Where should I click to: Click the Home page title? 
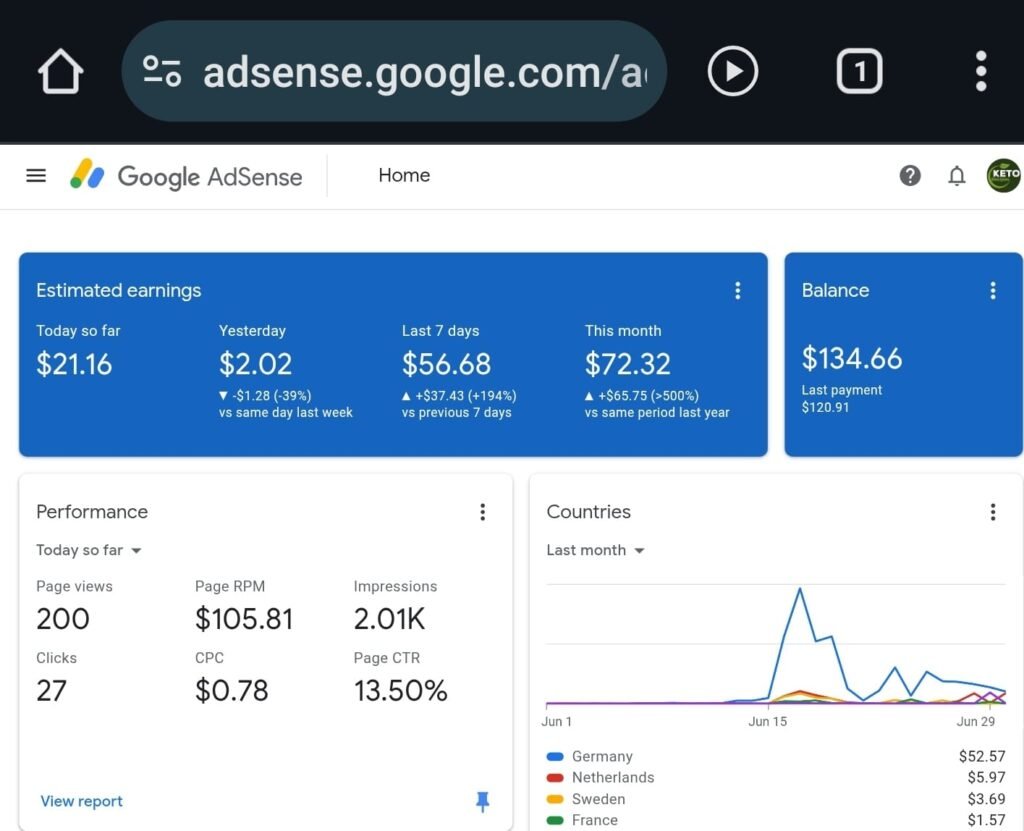tap(404, 175)
